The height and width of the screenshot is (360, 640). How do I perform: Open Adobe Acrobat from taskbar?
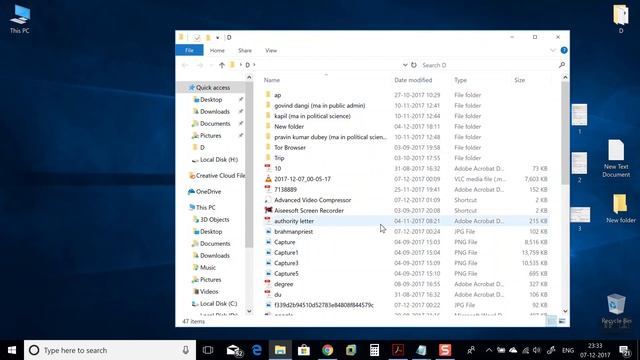(398, 350)
